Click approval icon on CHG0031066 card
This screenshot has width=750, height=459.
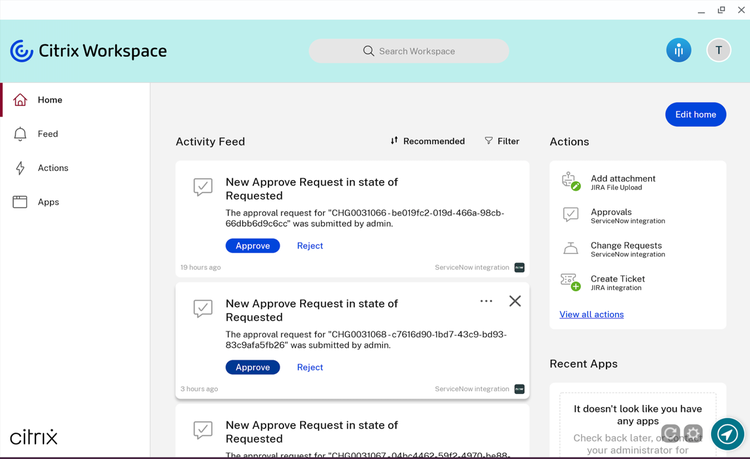pos(203,187)
